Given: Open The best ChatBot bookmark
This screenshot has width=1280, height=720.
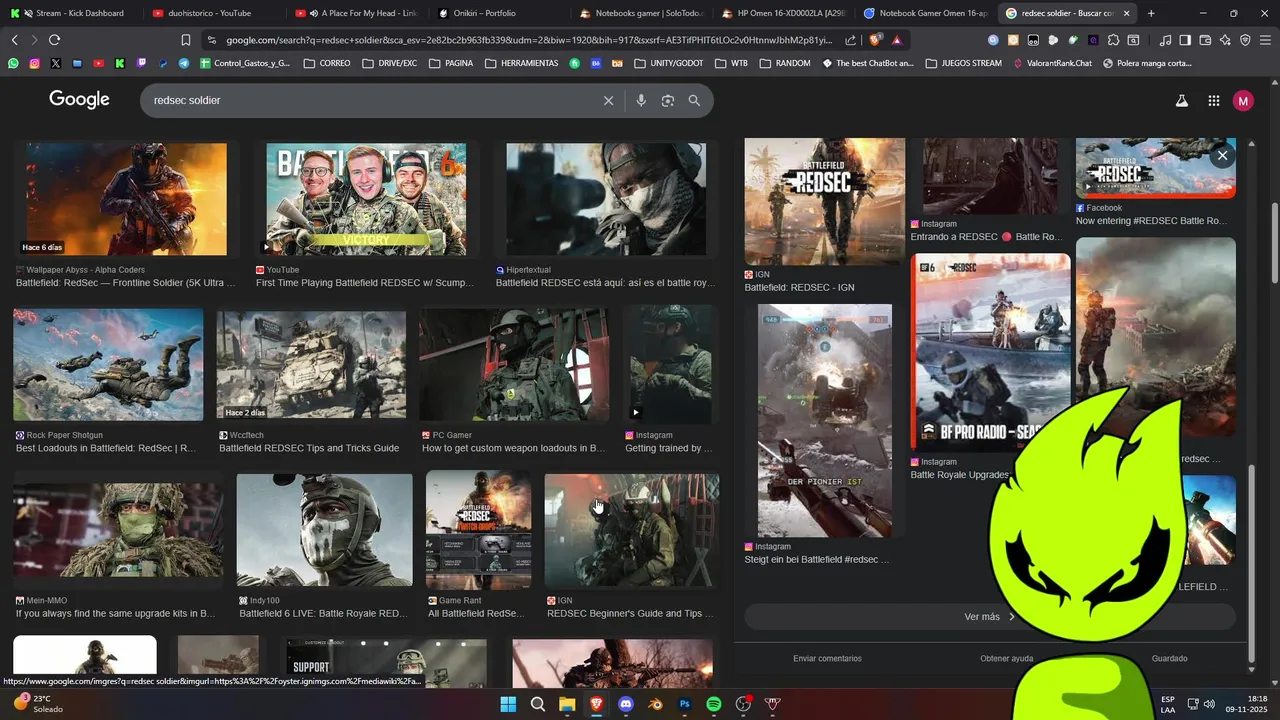Looking at the screenshot, I should (x=868, y=63).
